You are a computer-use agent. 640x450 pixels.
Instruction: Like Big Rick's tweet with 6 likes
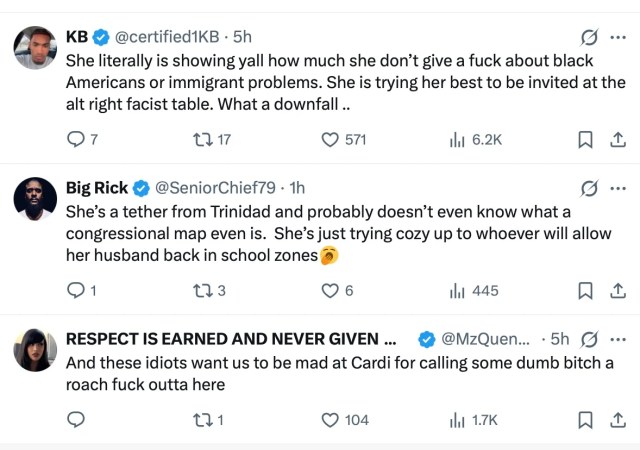coord(337,291)
